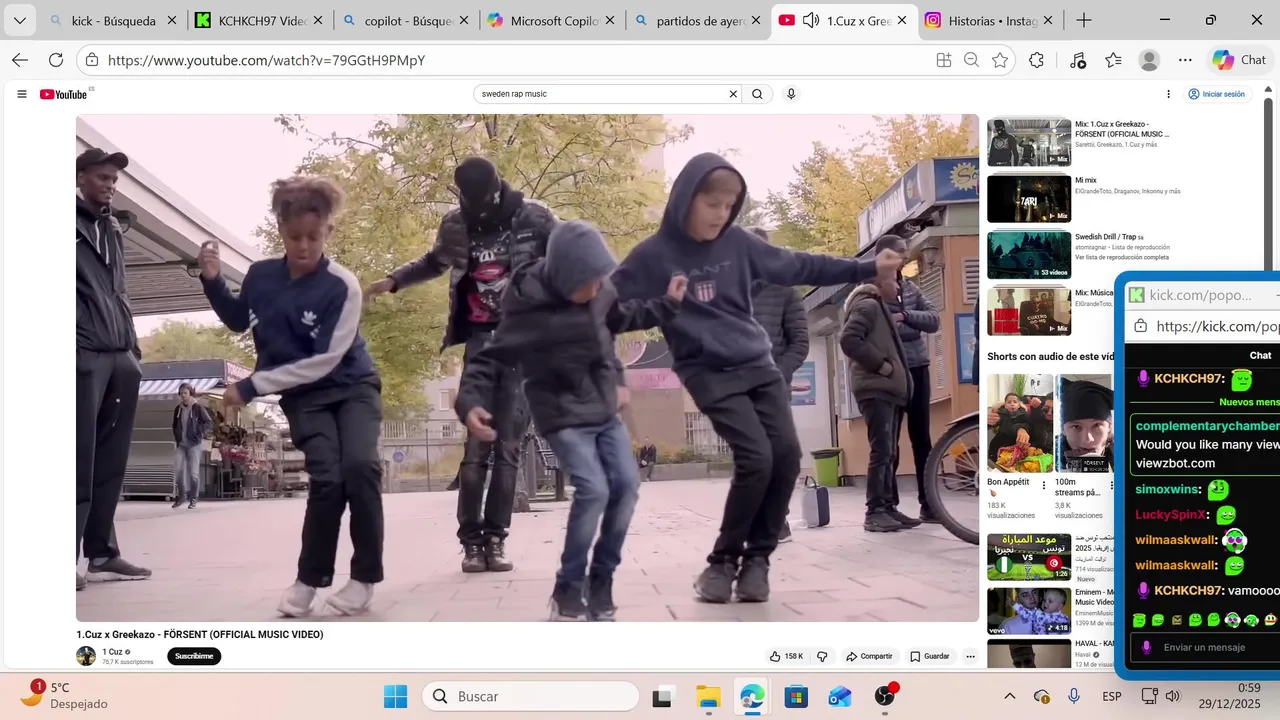Open the Edge profile avatar

pos(1149,60)
